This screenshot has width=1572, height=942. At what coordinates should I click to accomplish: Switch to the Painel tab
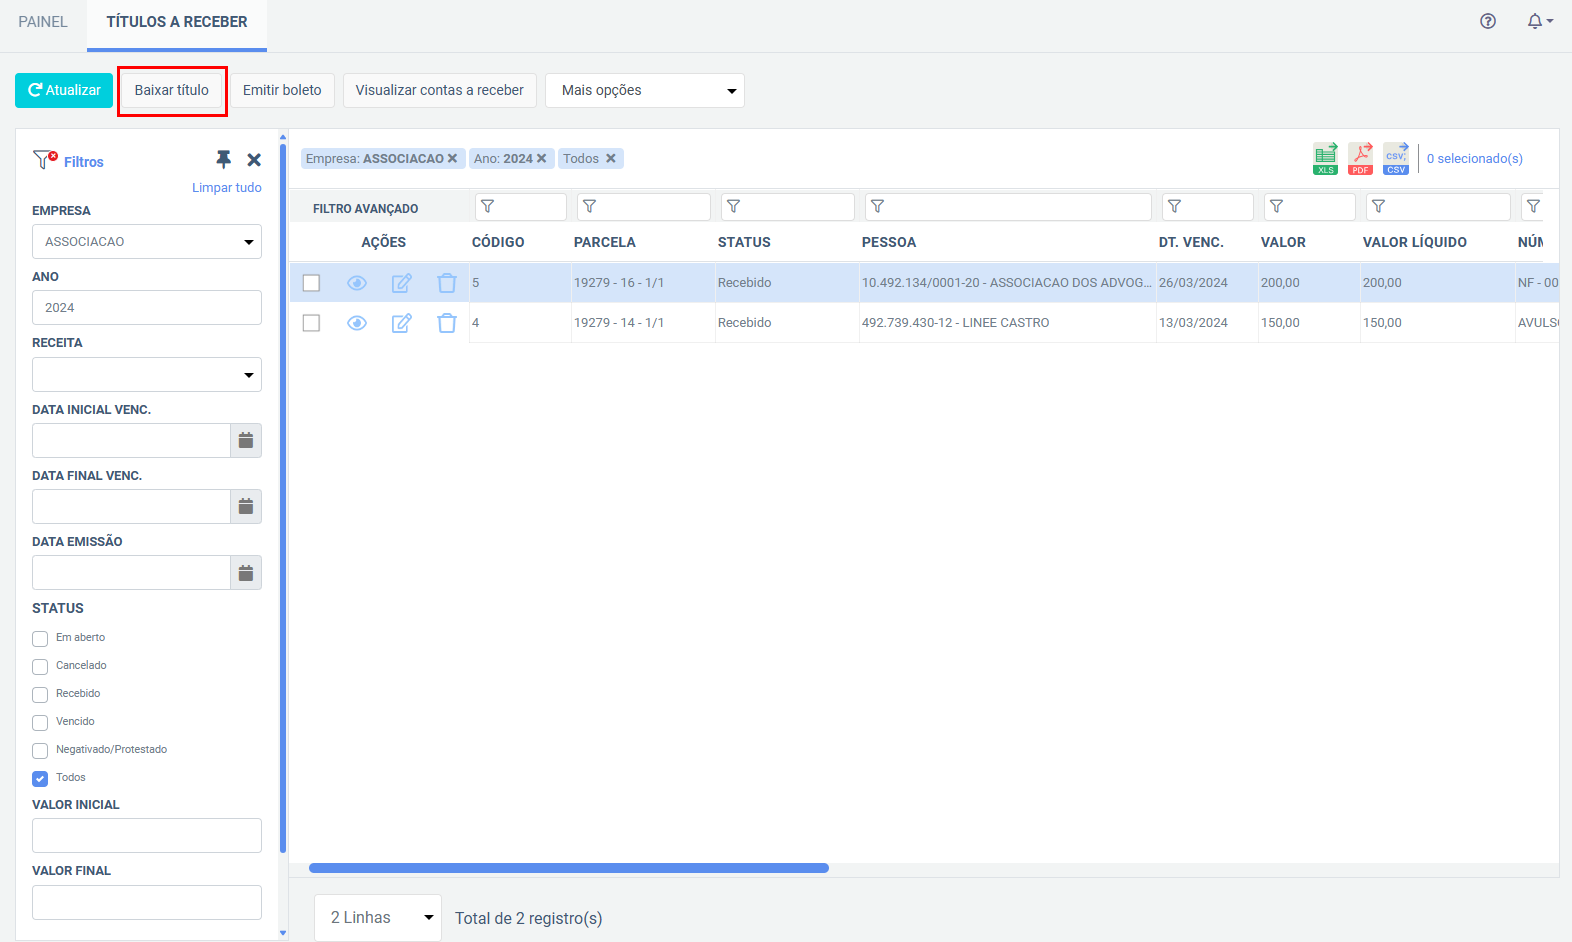click(x=43, y=22)
